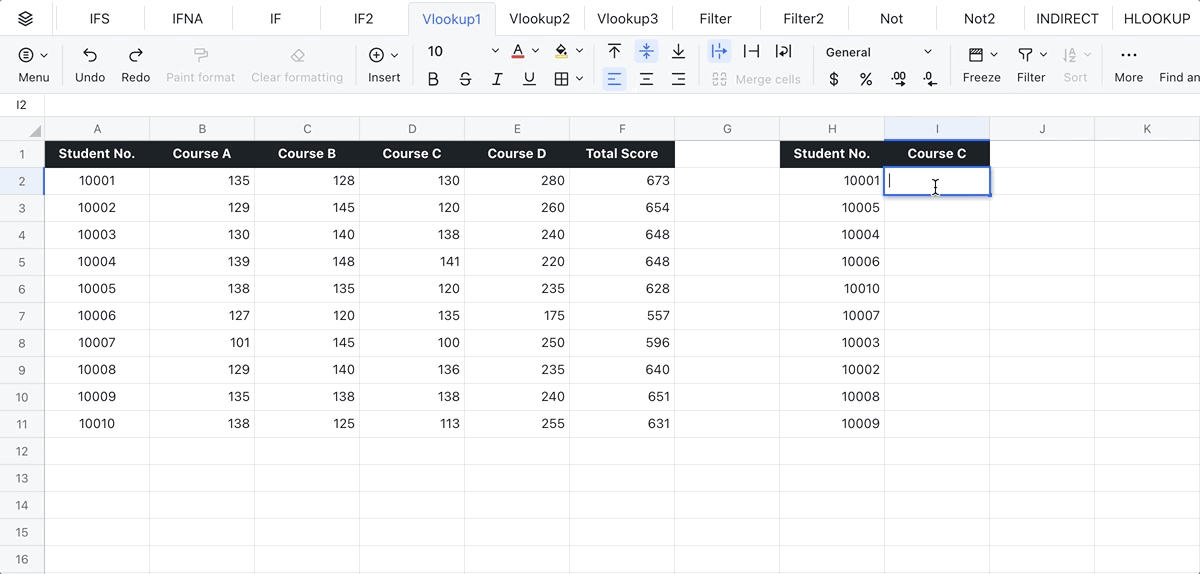Expand the General number format dropdown
Screen dimensions: 1200x574
point(927,52)
